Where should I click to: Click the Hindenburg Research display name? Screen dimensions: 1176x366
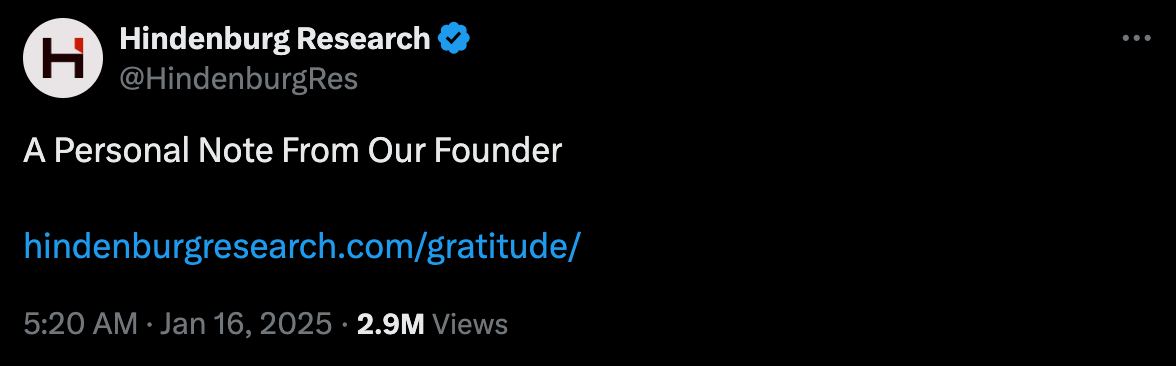coord(274,38)
